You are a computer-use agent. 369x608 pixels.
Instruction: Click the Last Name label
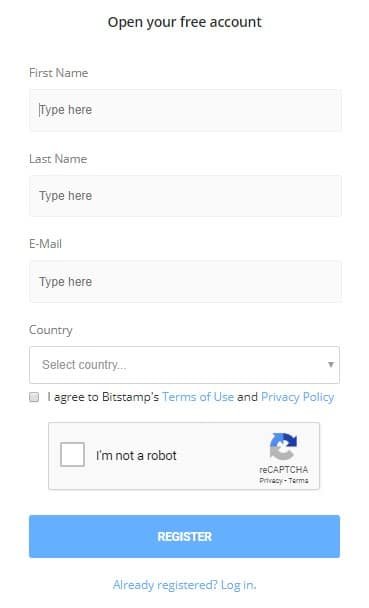(58, 159)
